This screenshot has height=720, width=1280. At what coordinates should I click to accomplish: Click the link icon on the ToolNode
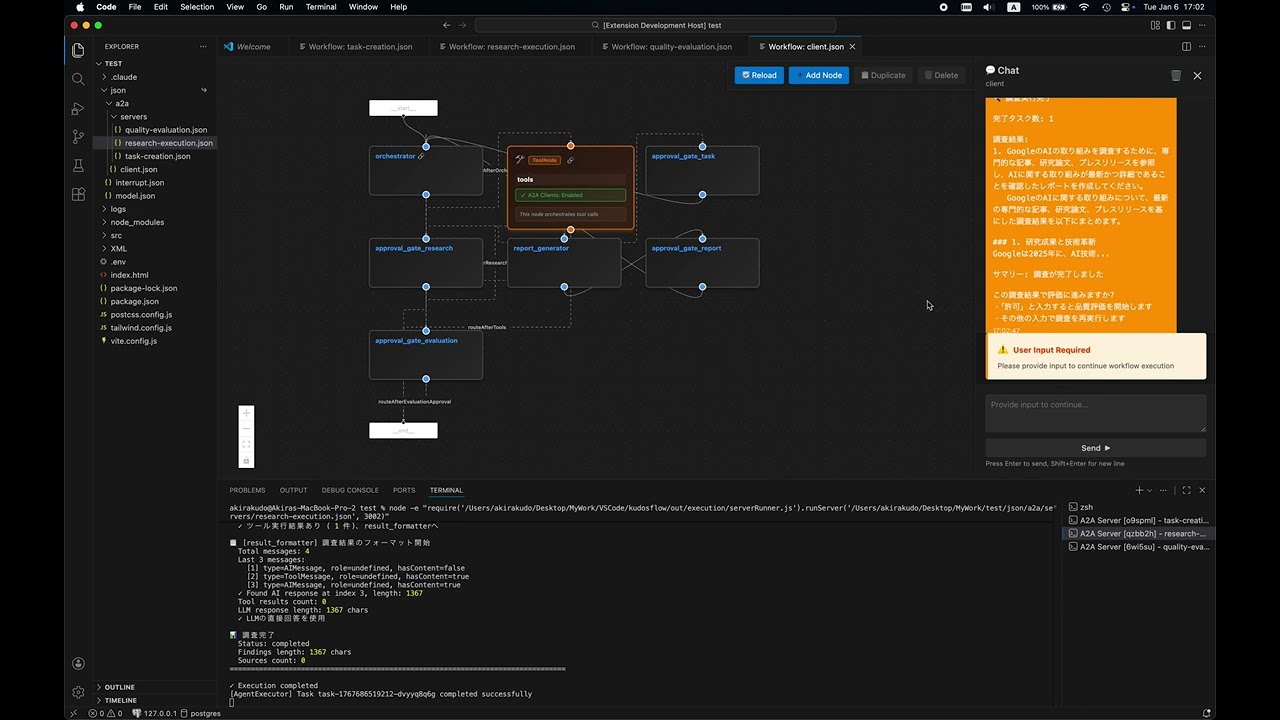(570, 160)
